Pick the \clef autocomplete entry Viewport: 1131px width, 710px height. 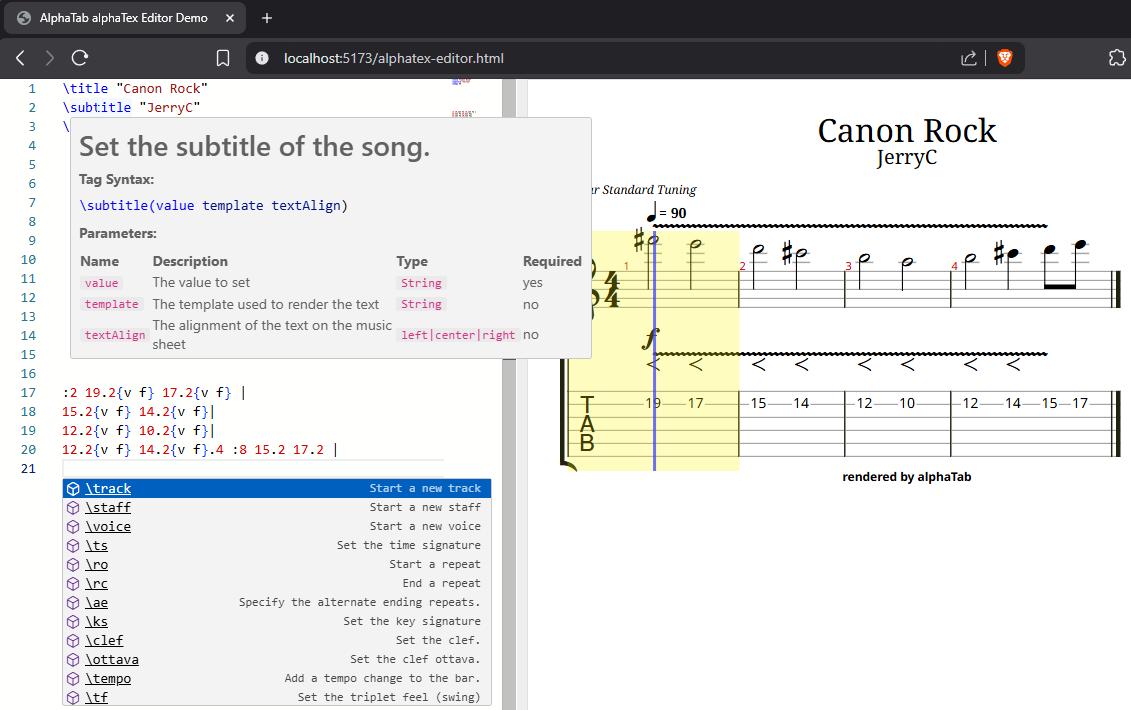pyautogui.click(x=104, y=641)
